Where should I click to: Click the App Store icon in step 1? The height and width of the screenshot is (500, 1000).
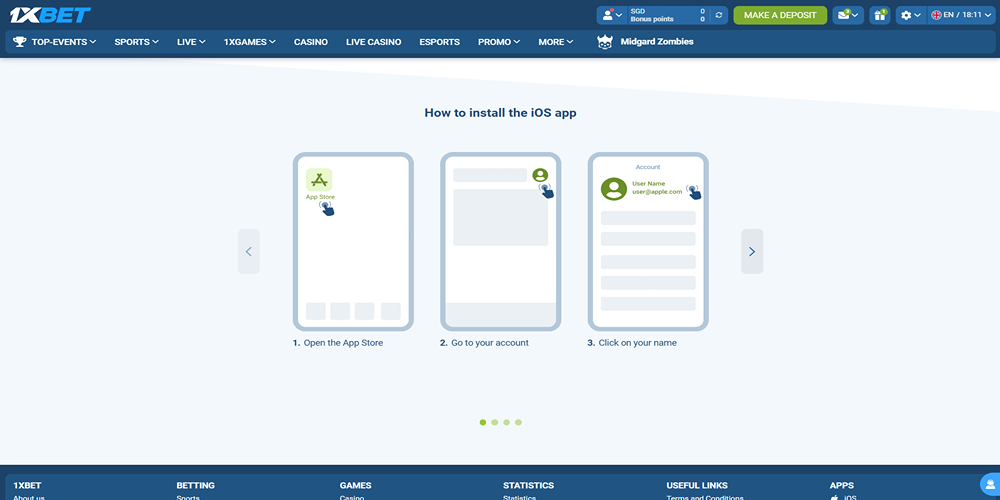coord(319,180)
